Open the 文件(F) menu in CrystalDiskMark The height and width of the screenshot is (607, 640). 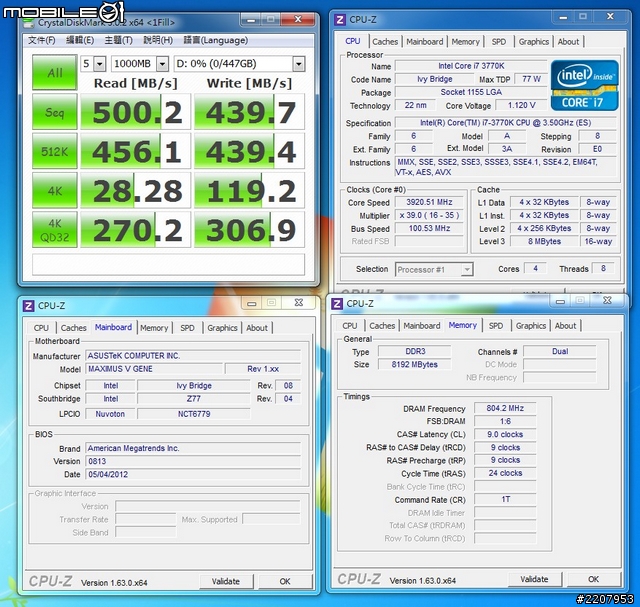[x=42, y=40]
